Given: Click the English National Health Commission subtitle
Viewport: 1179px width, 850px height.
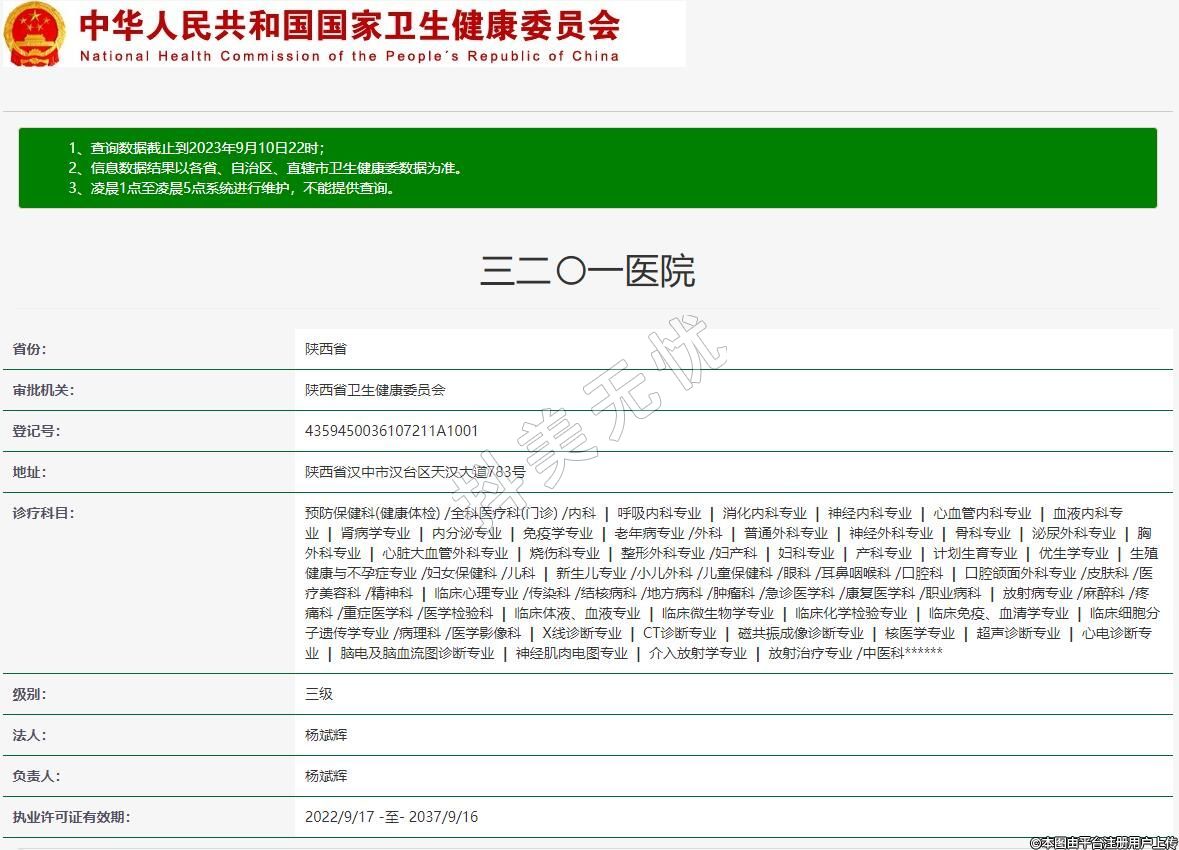Looking at the screenshot, I should coord(349,56).
